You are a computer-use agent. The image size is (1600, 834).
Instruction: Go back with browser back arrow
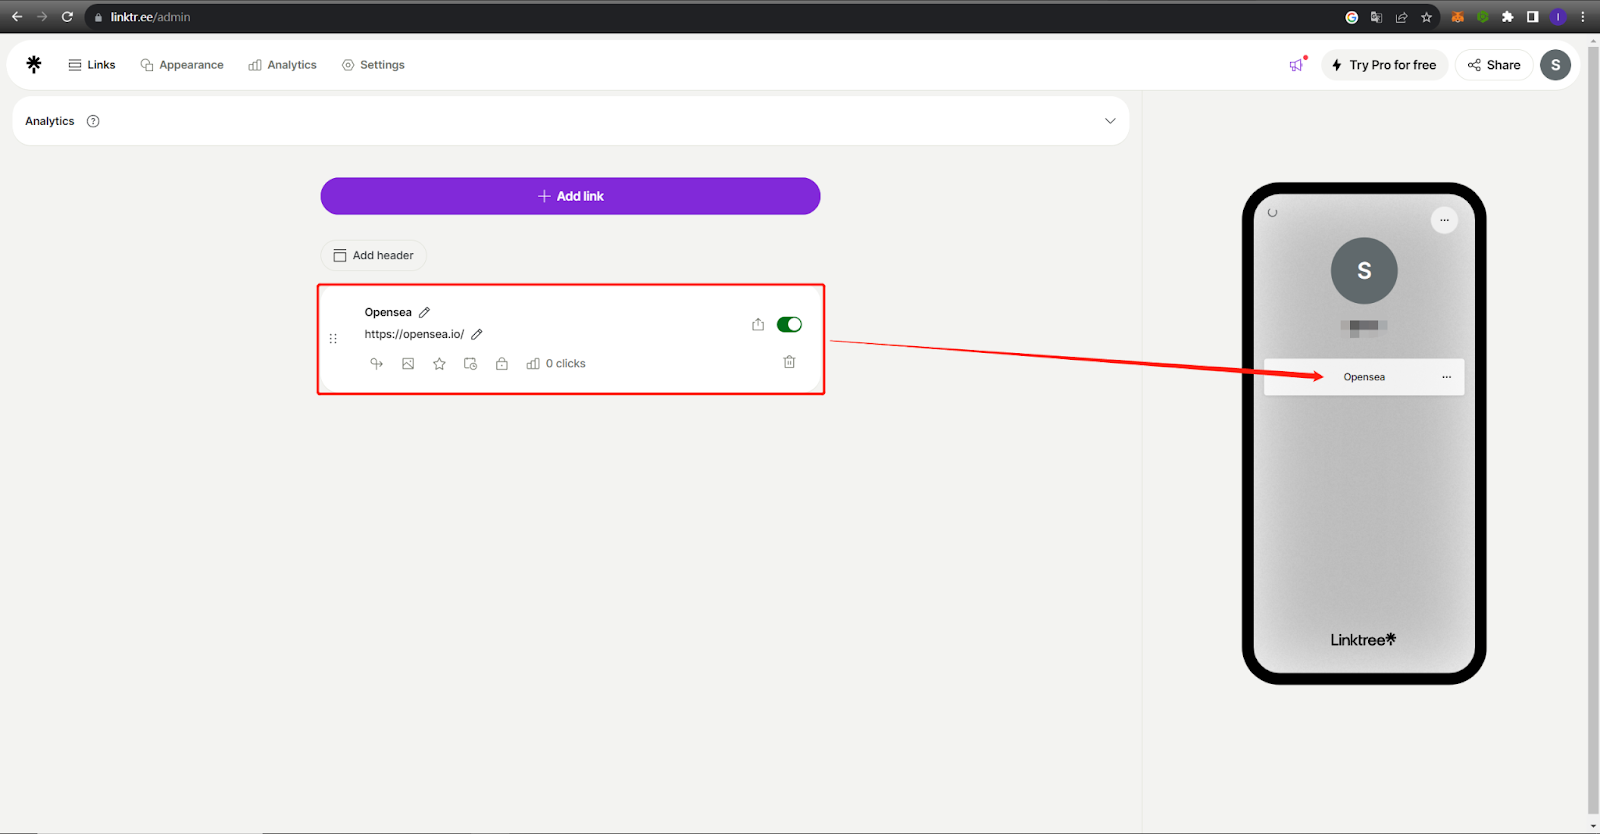coord(17,17)
